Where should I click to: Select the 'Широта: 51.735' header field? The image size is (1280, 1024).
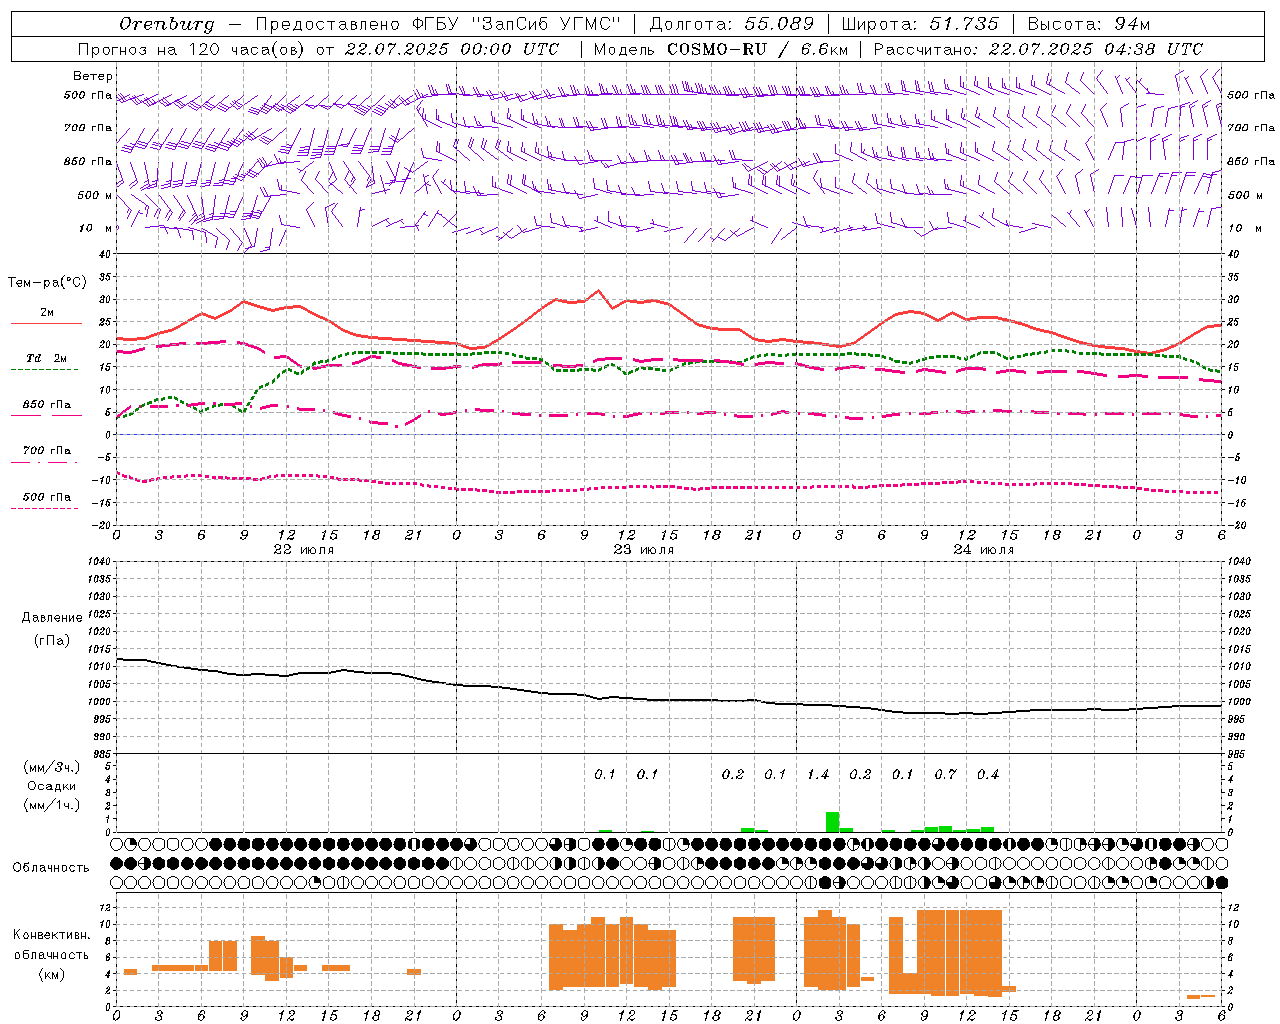[920, 24]
